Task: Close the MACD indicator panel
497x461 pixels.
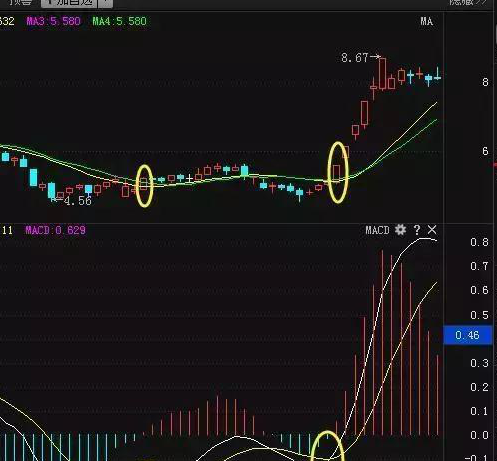Action: coord(432,230)
